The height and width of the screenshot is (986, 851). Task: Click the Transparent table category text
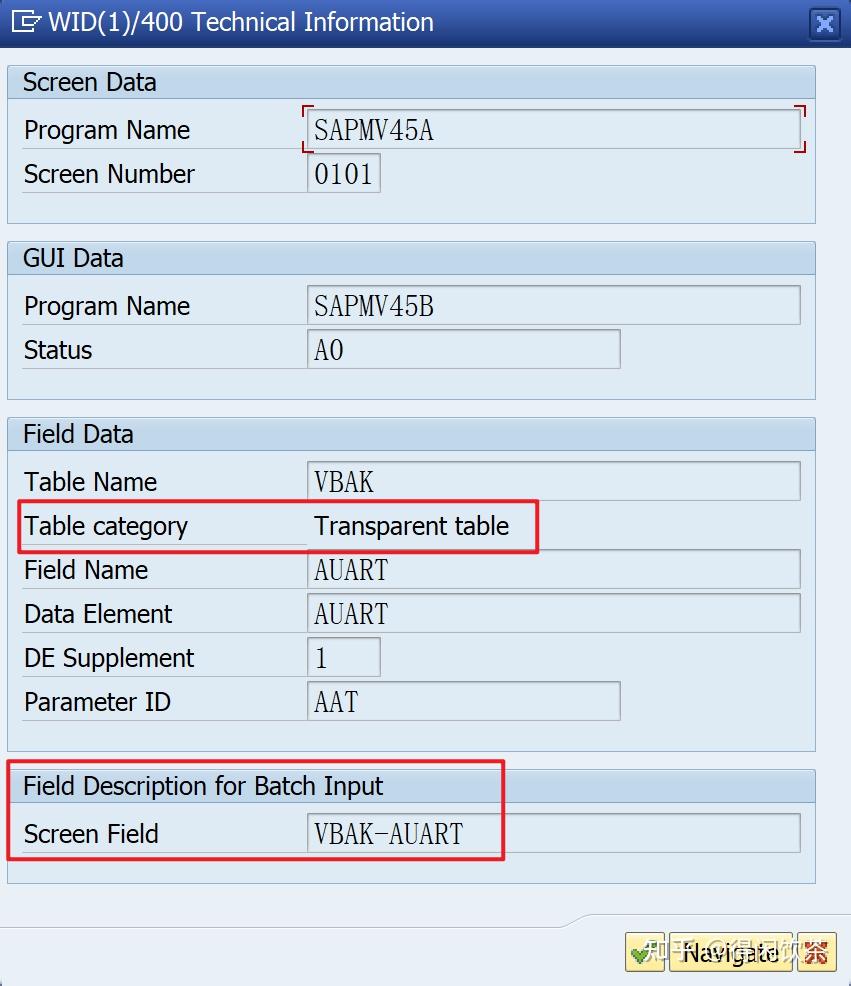(x=411, y=526)
